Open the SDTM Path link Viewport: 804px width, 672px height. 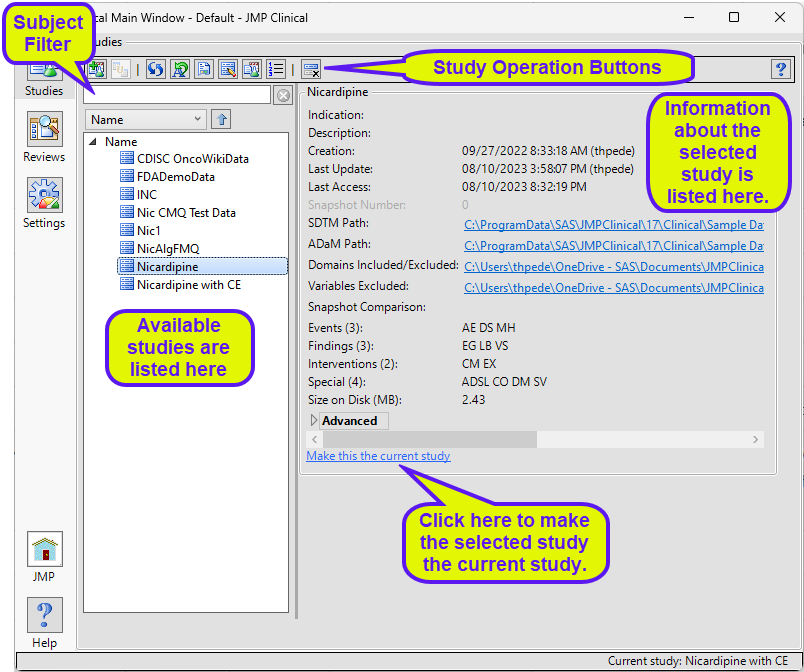pyautogui.click(x=614, y=225)
